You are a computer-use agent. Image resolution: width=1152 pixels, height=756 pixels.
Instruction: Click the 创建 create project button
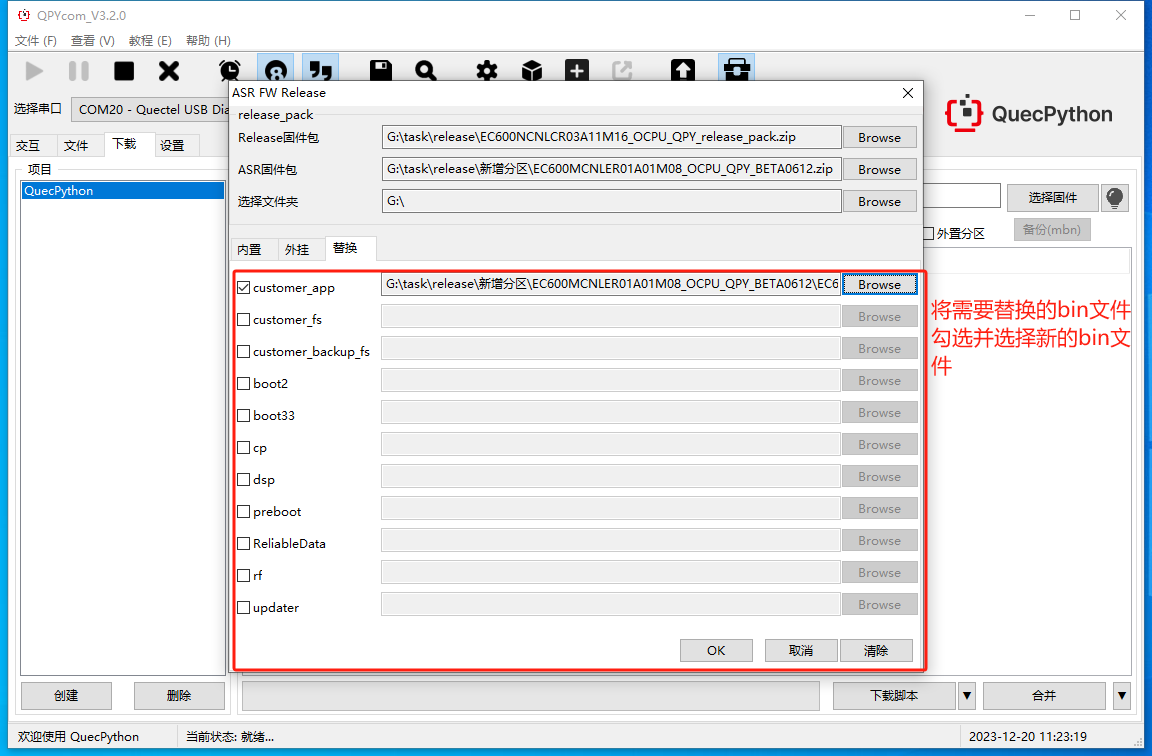coord(66,696)
